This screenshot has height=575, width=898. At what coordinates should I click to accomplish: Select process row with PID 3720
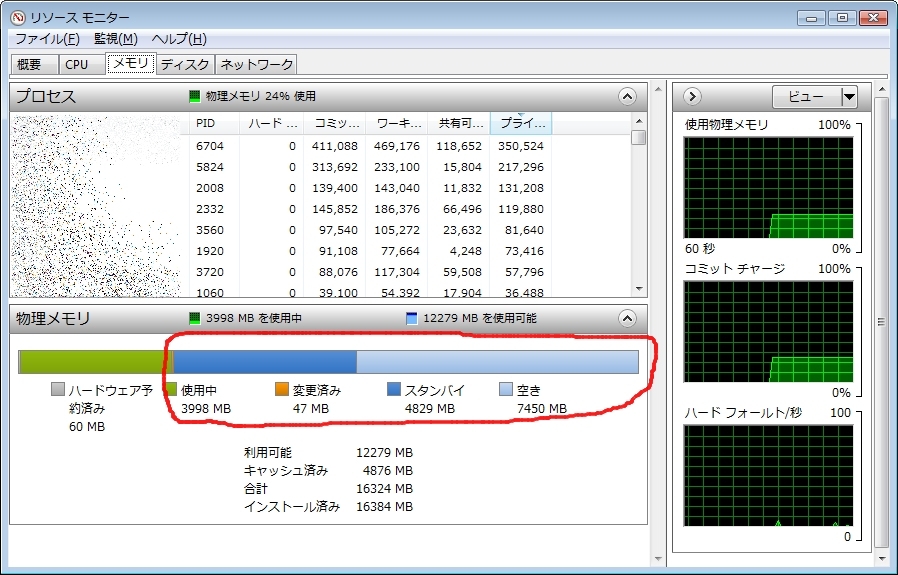(x=321, y=272)
